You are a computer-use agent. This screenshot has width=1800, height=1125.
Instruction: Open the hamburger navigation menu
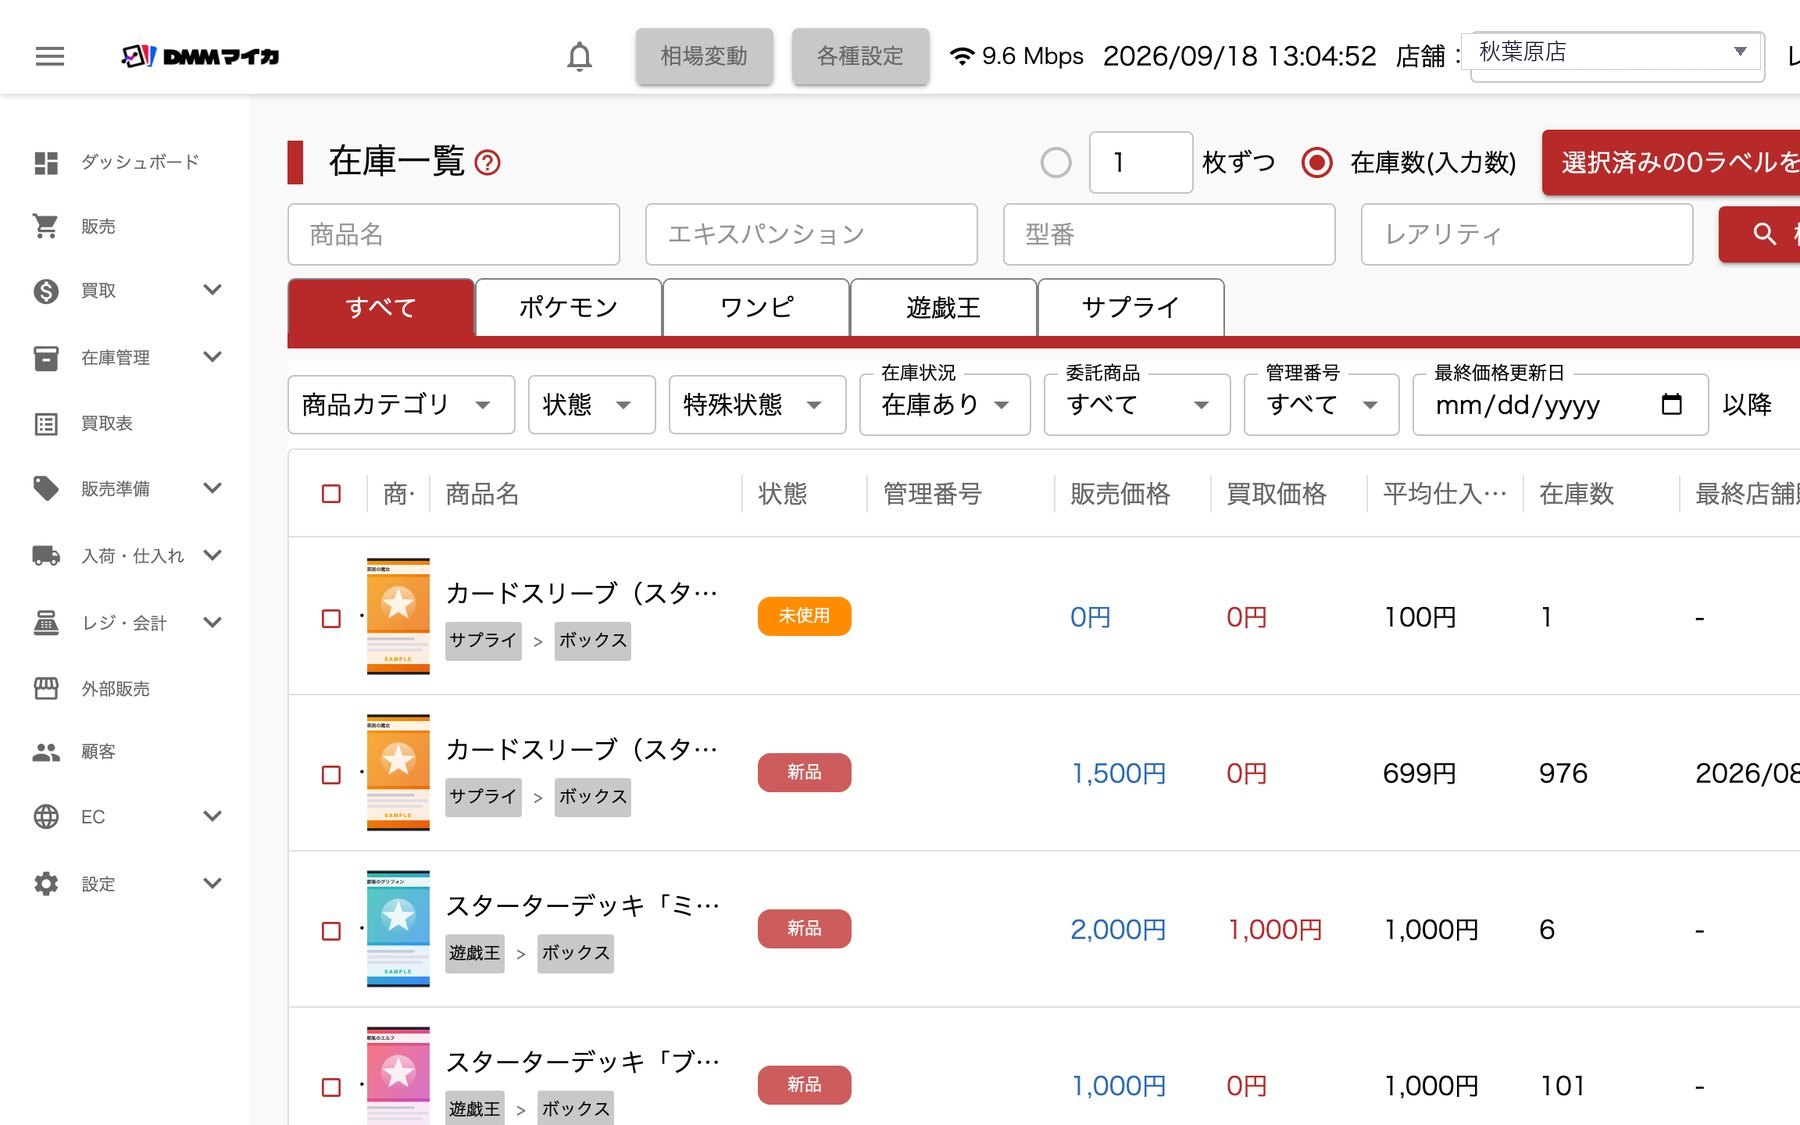49,56
